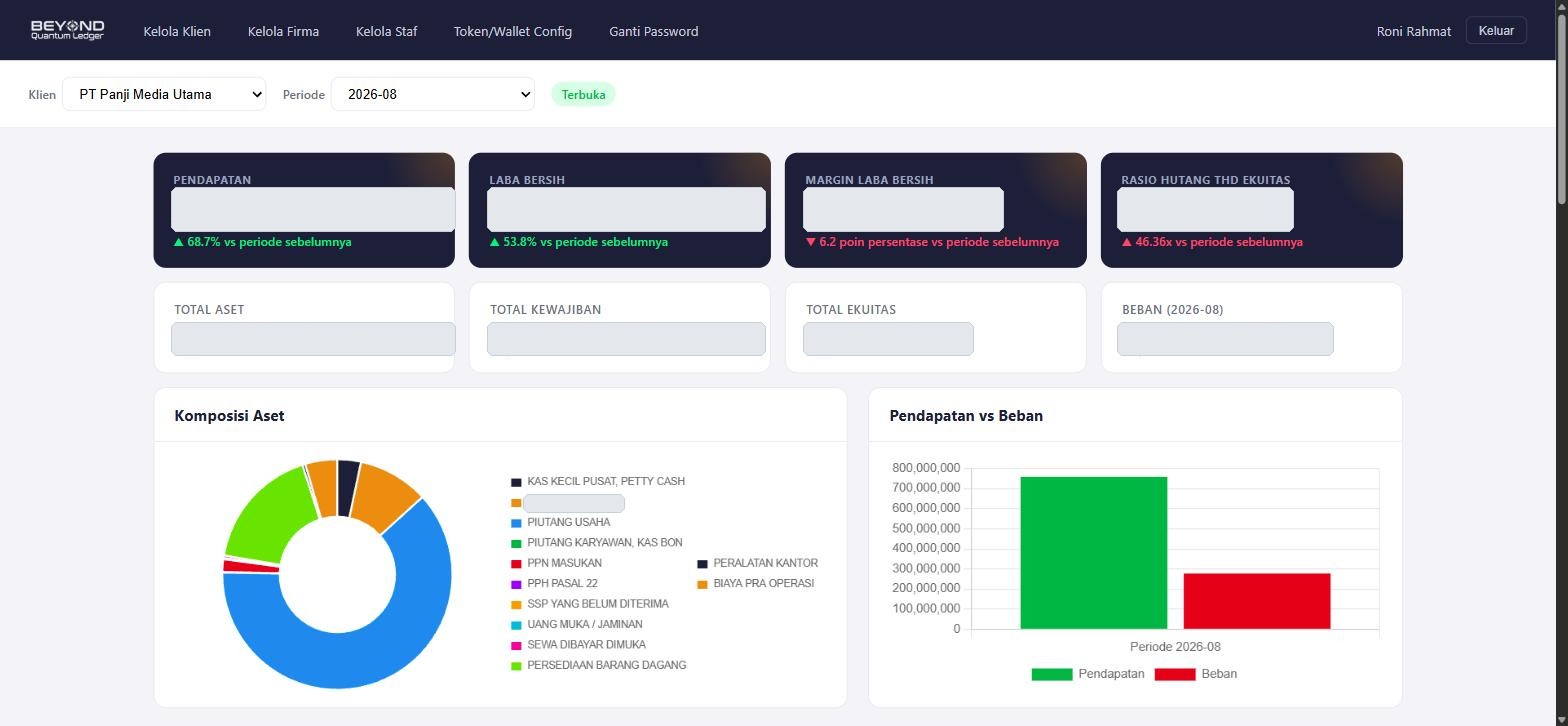Open the Periode dropdown 2026-08
1568x726 pixels.
[x=433, y=94]
